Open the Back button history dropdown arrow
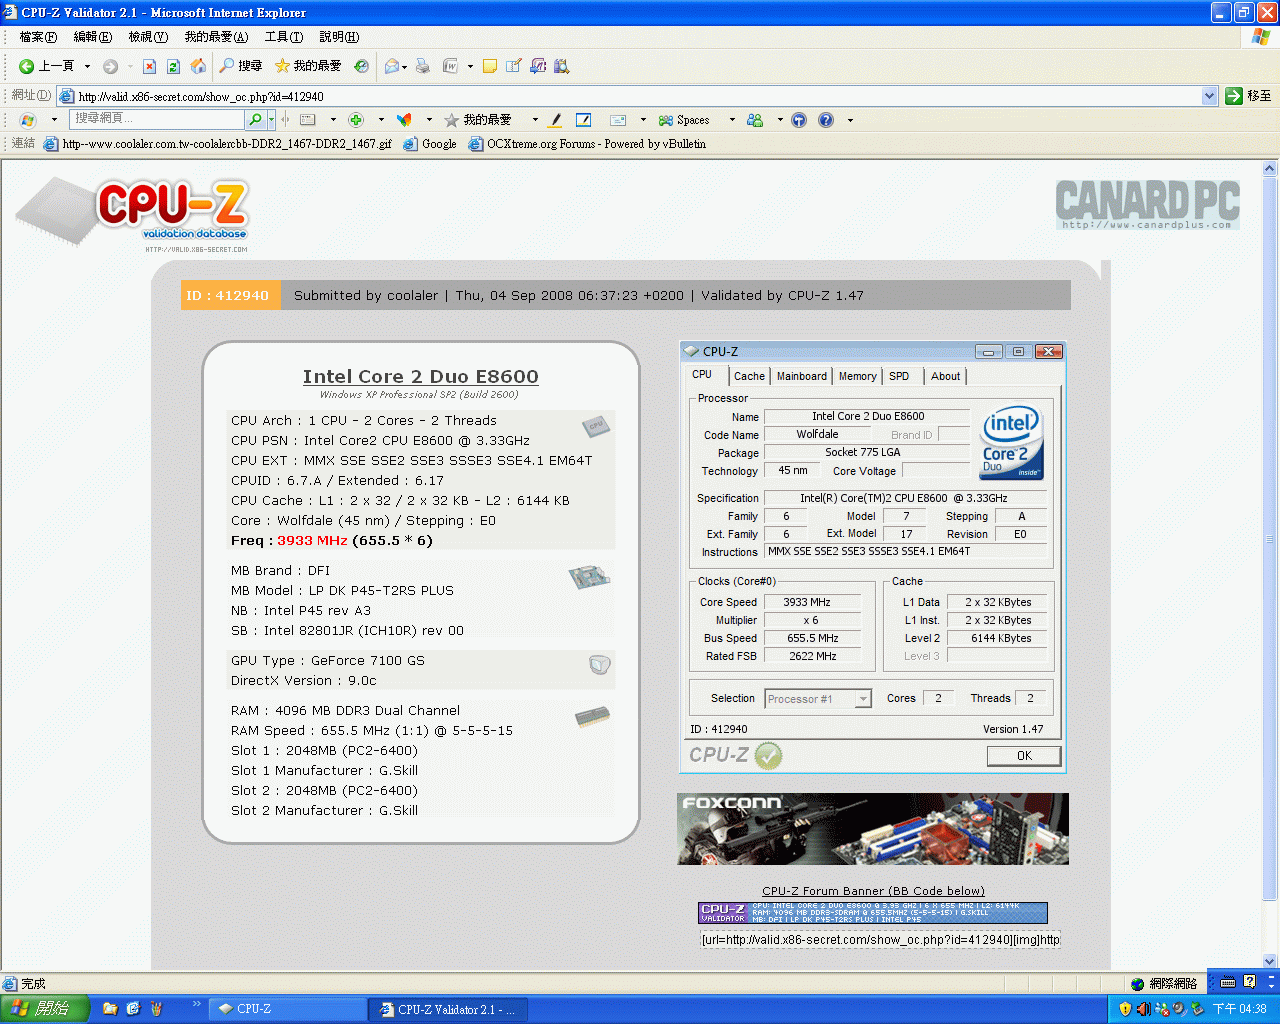The height and width of the screenshot is (1024, 1280). tap(87, 66)
